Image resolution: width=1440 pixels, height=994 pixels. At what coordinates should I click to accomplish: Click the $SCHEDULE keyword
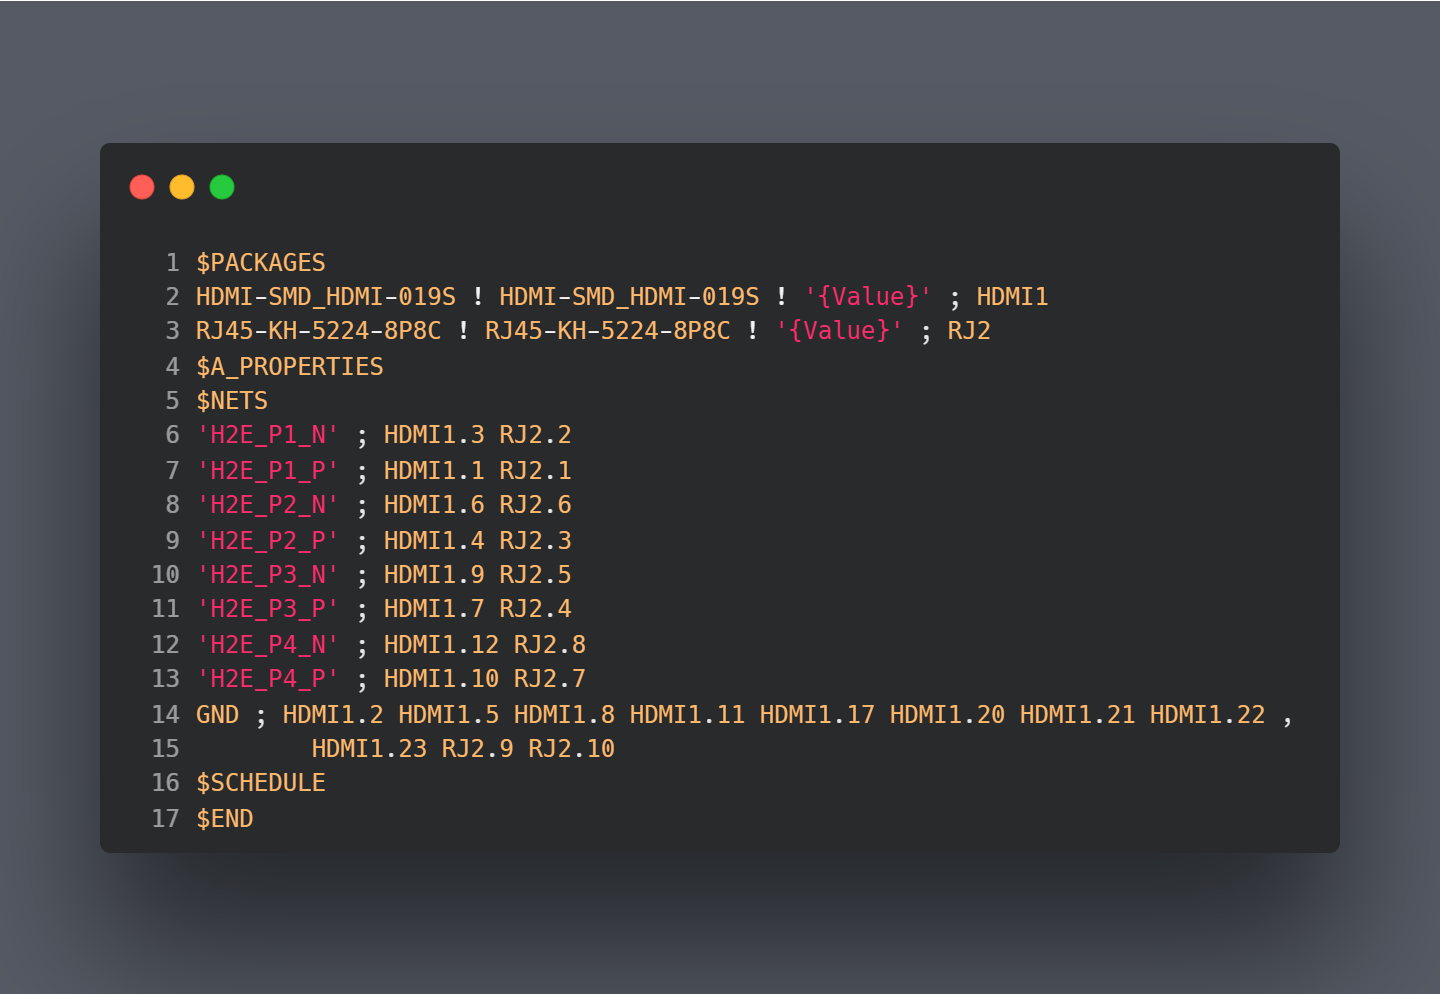point(261,783)
